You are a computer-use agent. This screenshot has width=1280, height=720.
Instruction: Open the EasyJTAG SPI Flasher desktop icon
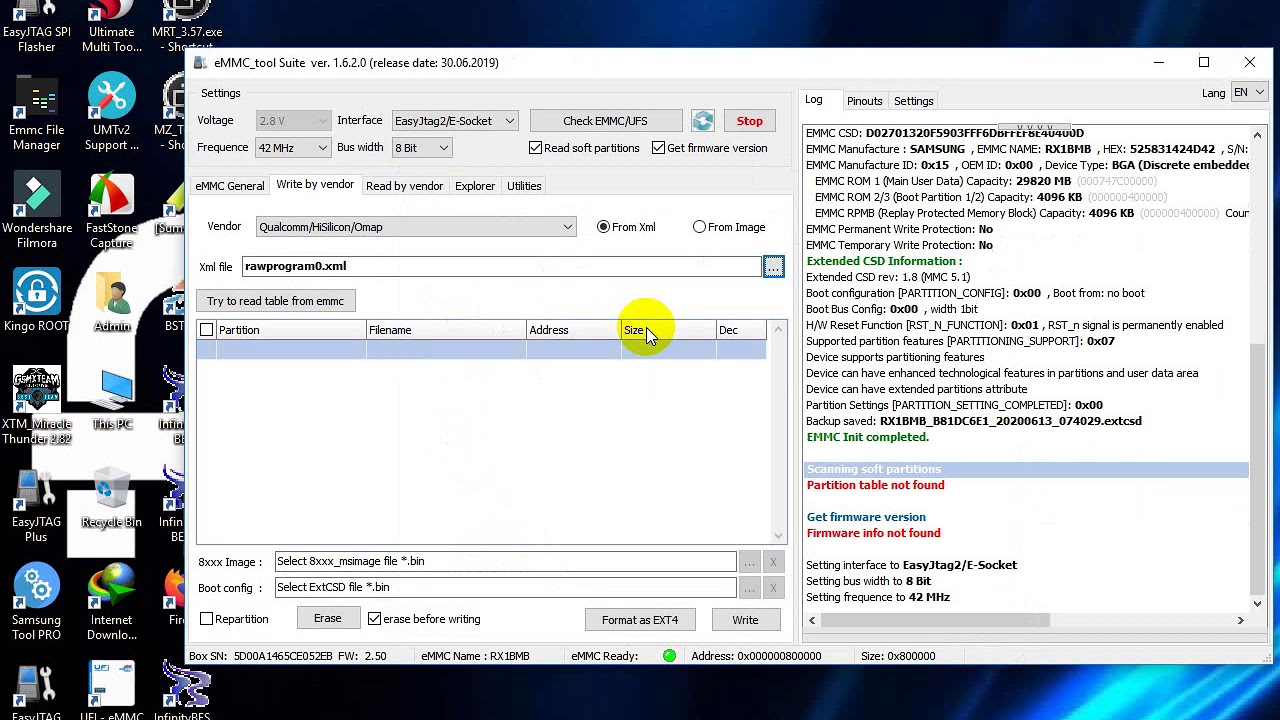click(x=36, y=27)
